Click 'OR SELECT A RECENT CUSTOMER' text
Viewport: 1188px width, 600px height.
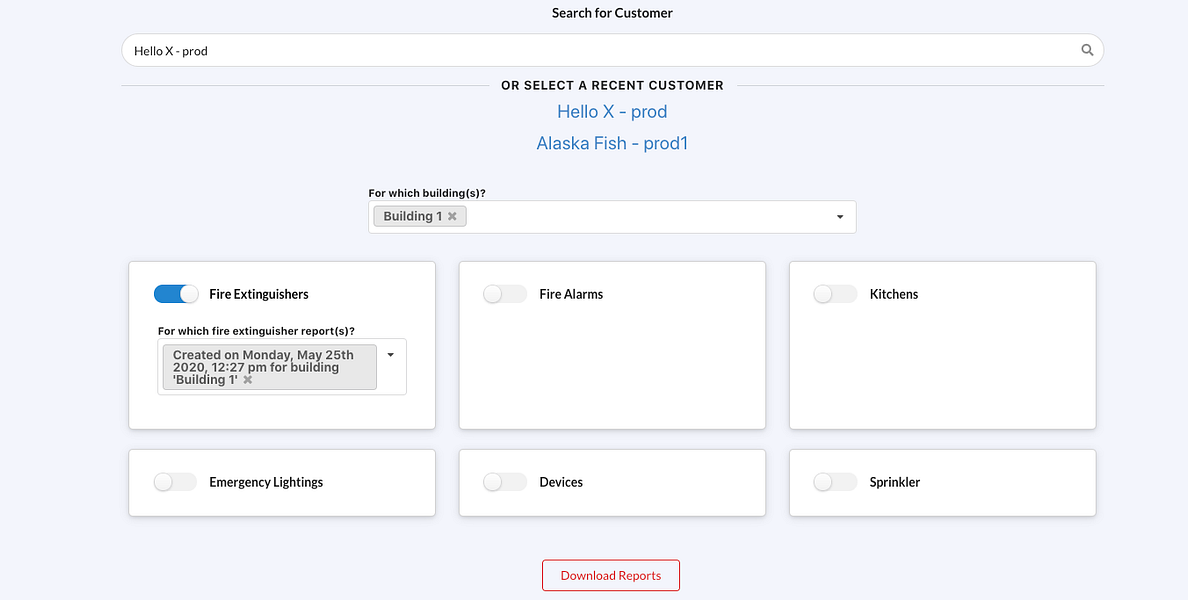click(612, 86)
